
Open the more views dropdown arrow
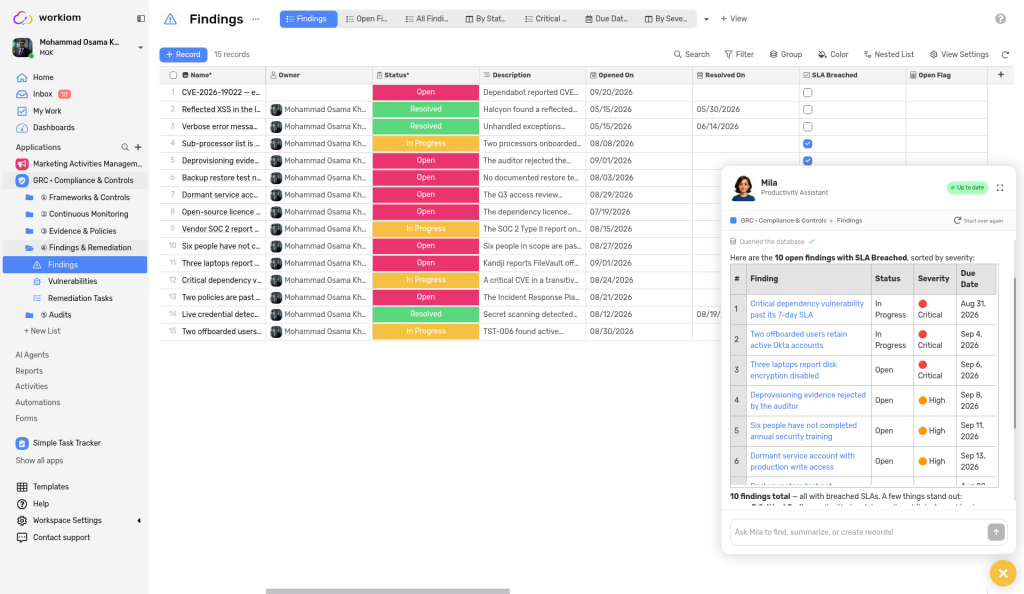(x=706, y=20)
